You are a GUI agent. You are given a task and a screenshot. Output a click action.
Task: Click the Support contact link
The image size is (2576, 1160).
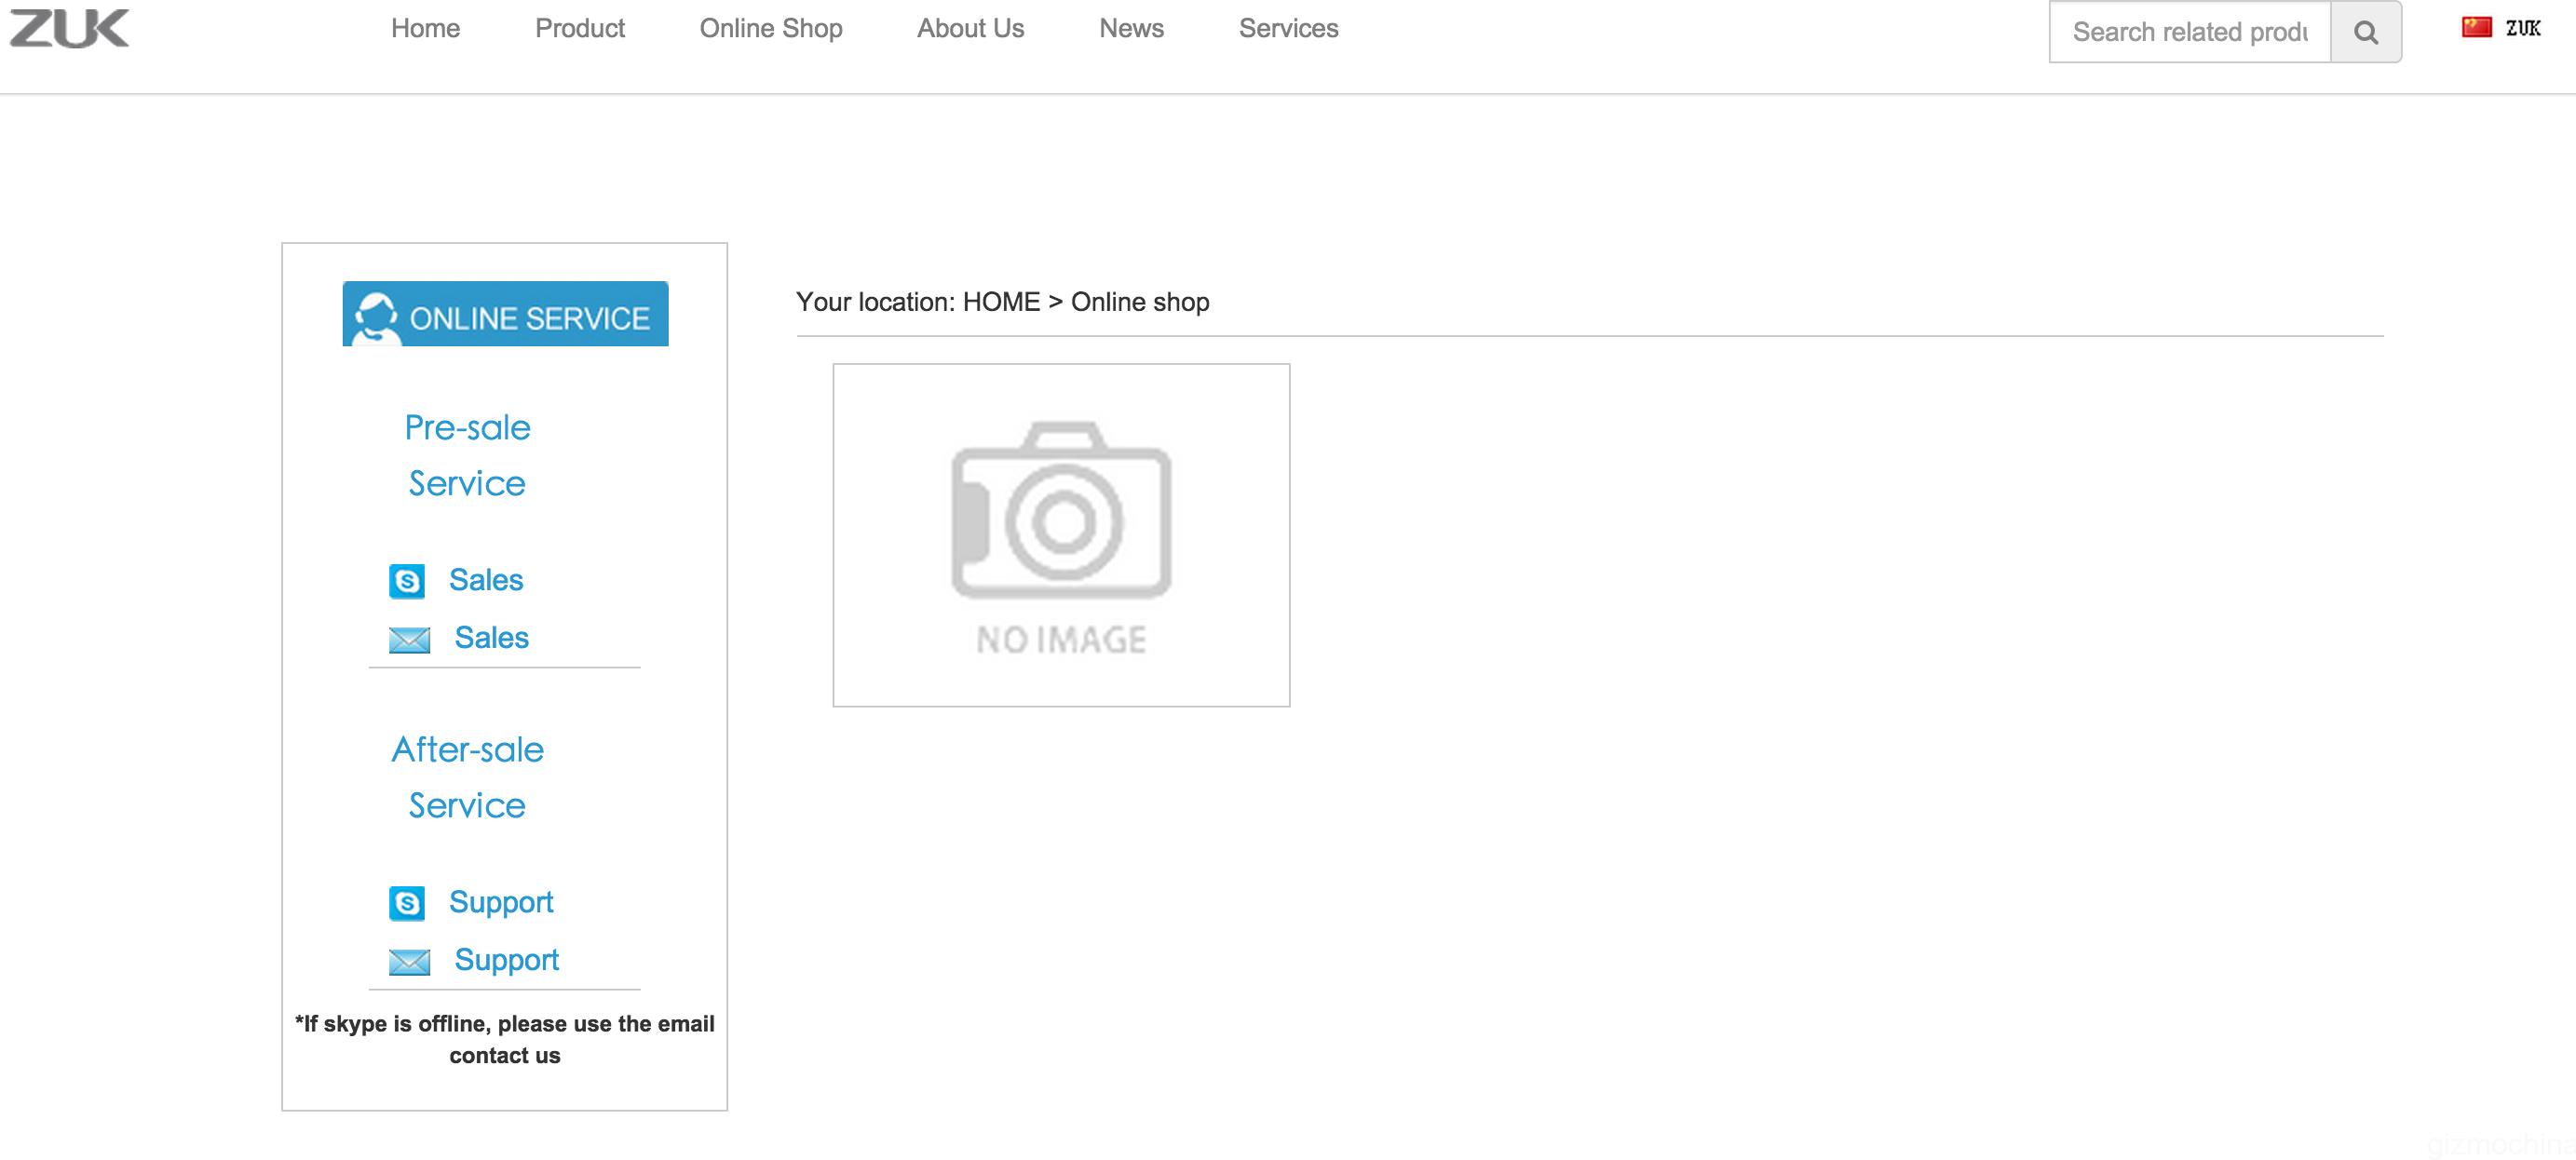tap(503, 902)
